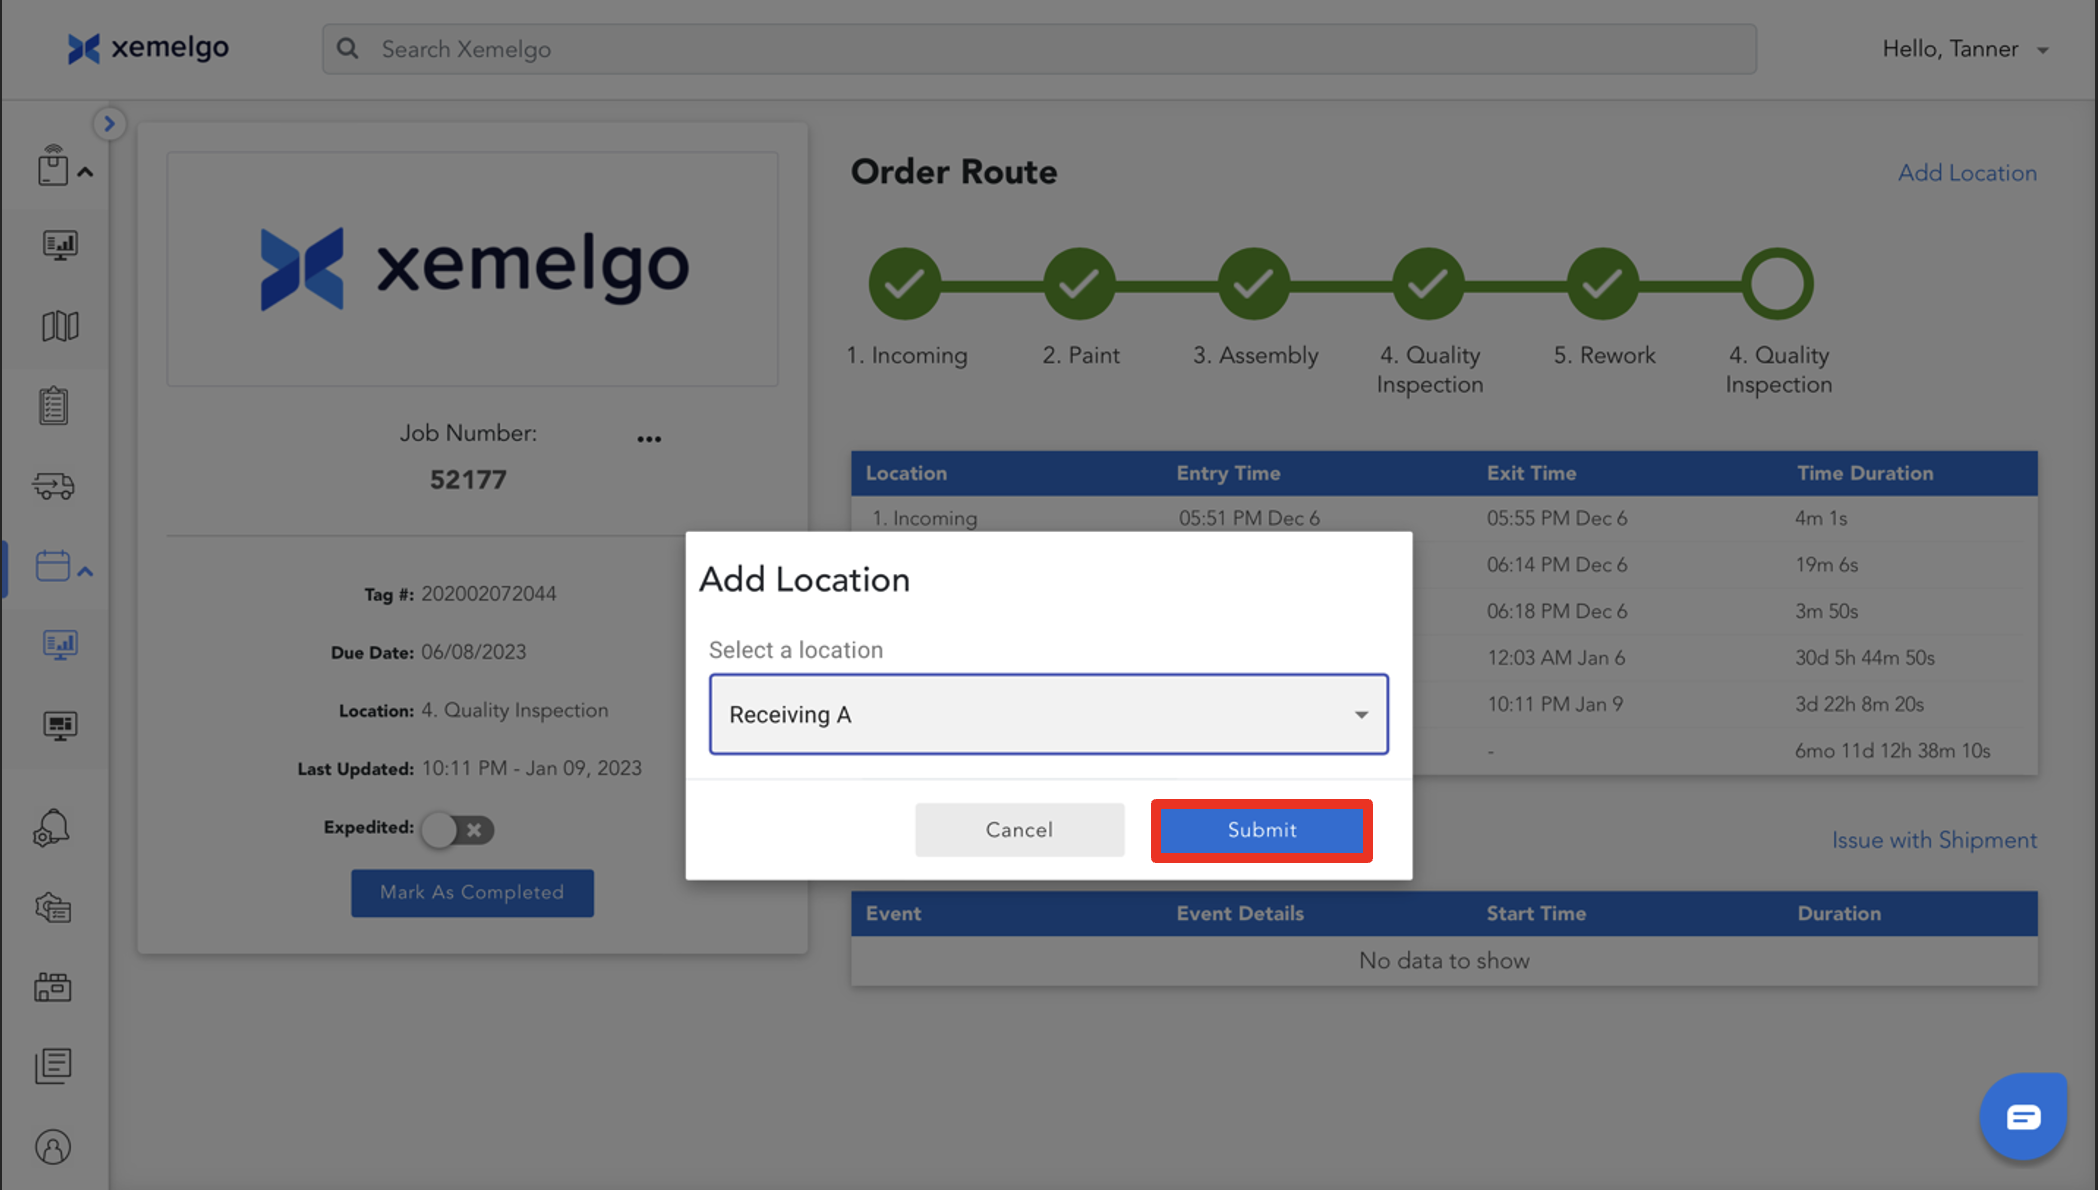
Task: Click the Add Location link
Action: pyautogui.click(x=1966, y=173)
